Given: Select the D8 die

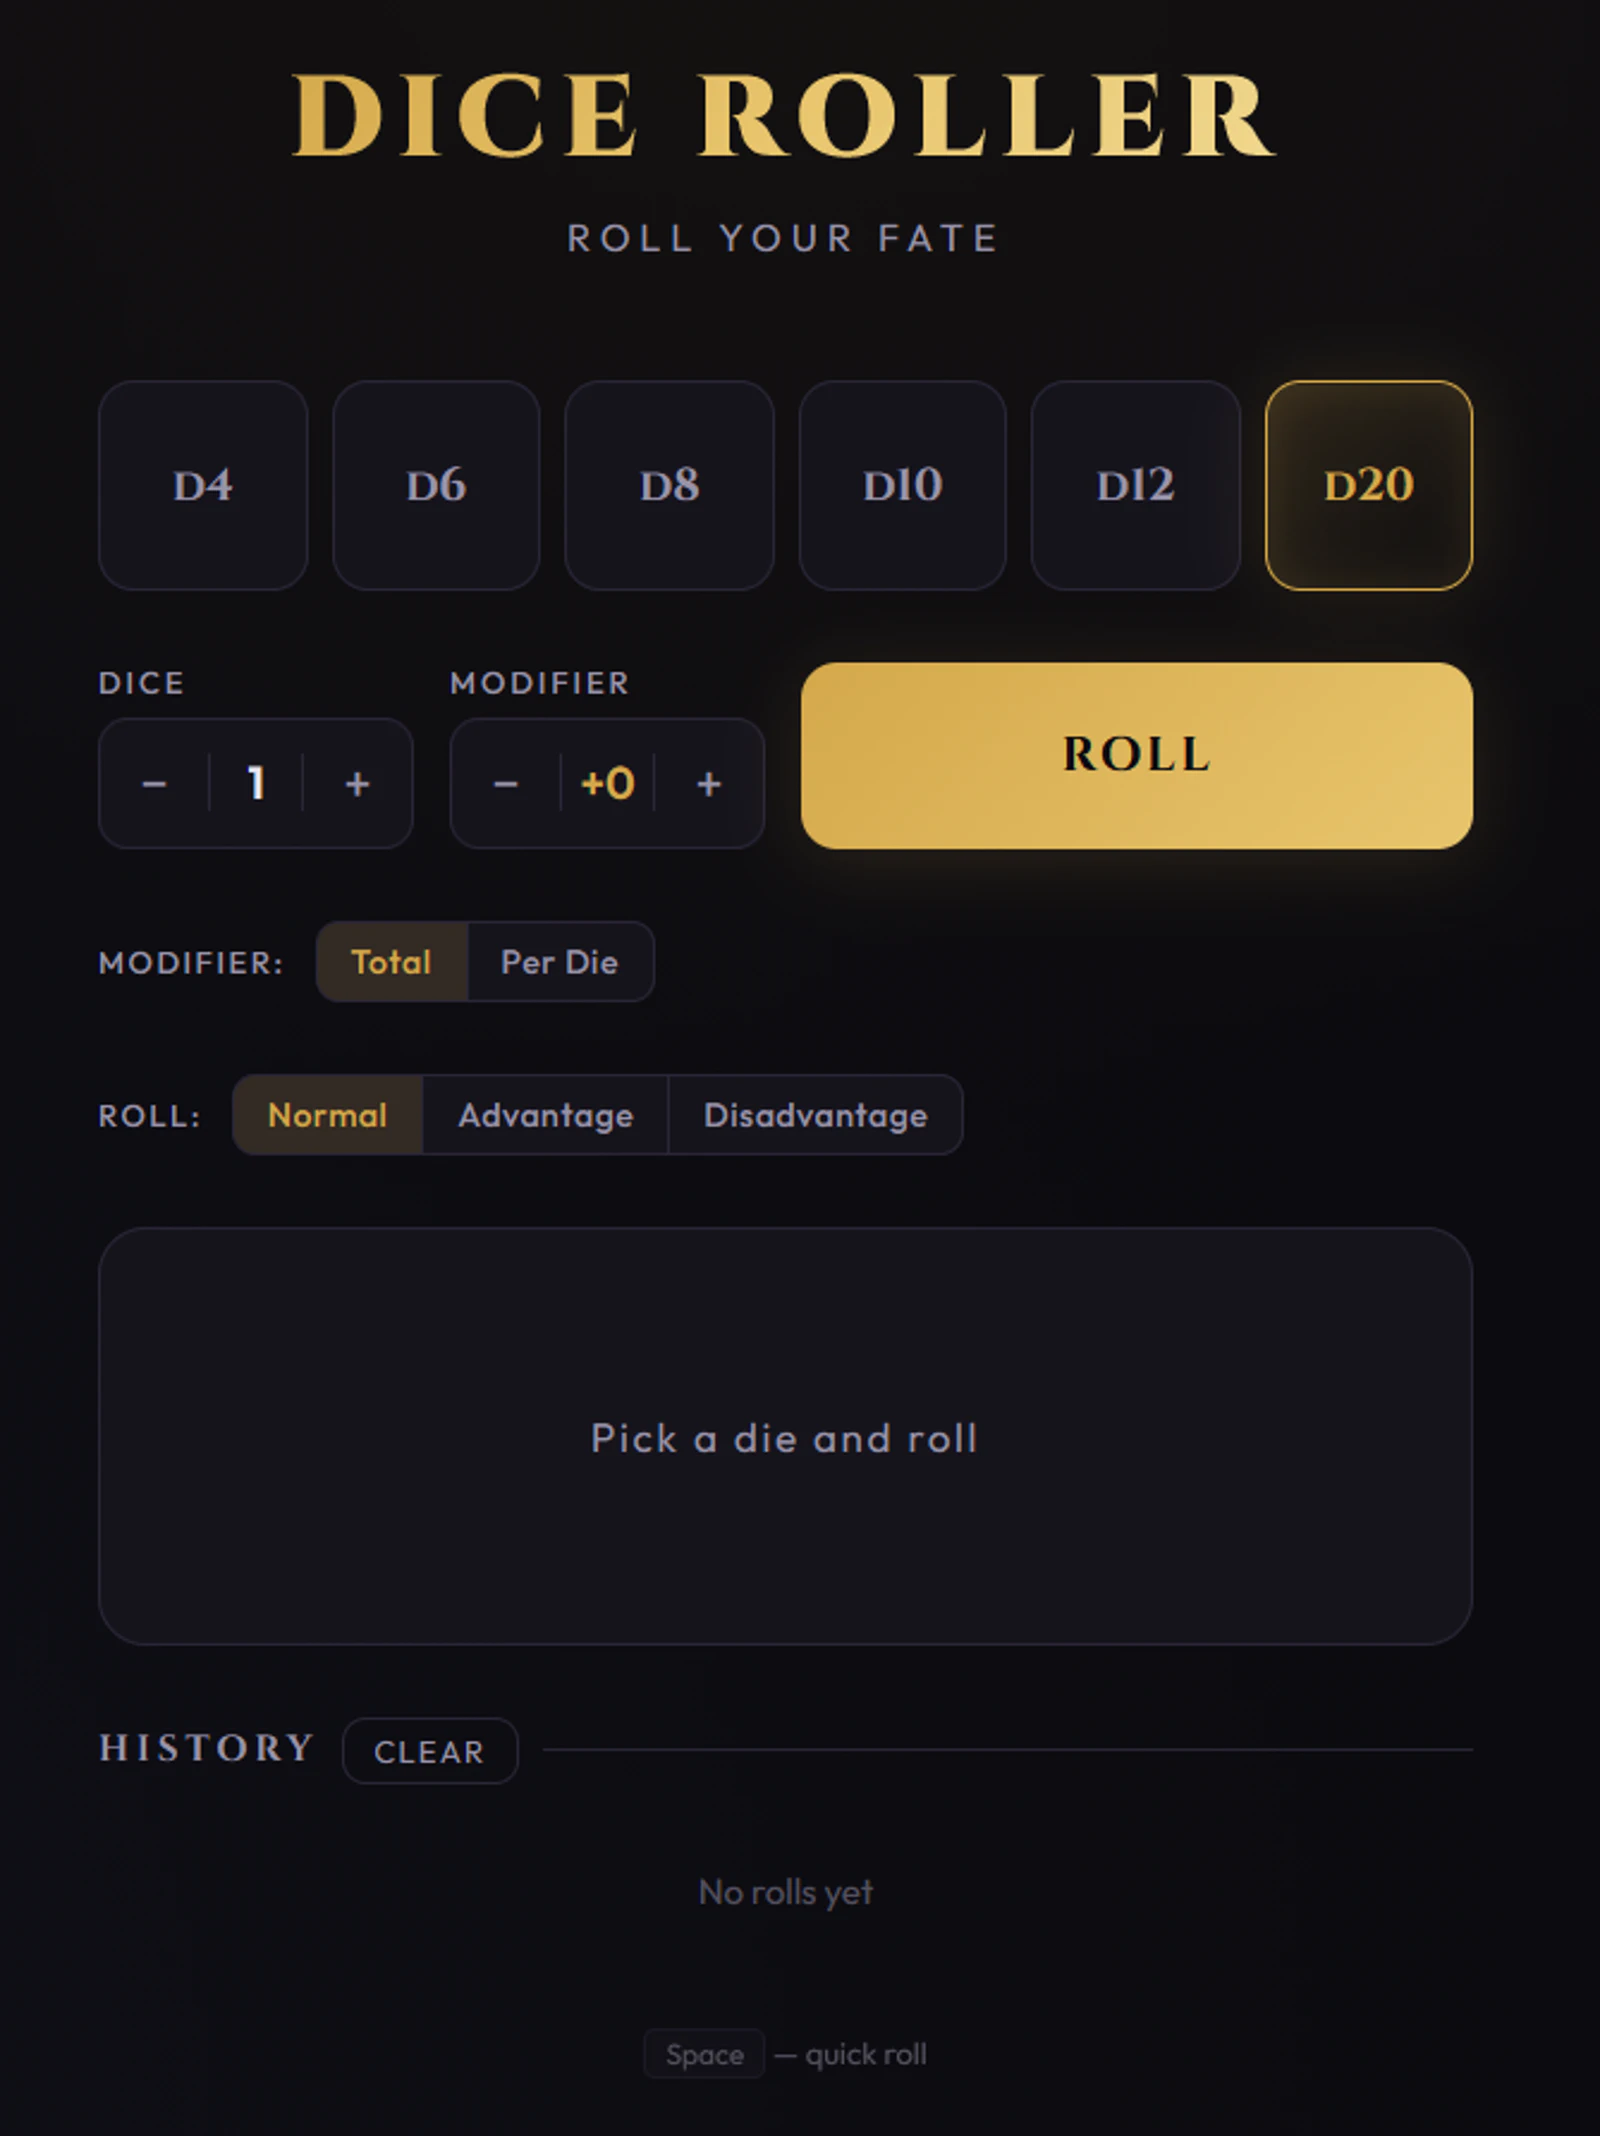Looking at the screenshot, I should tap(670, 487).
